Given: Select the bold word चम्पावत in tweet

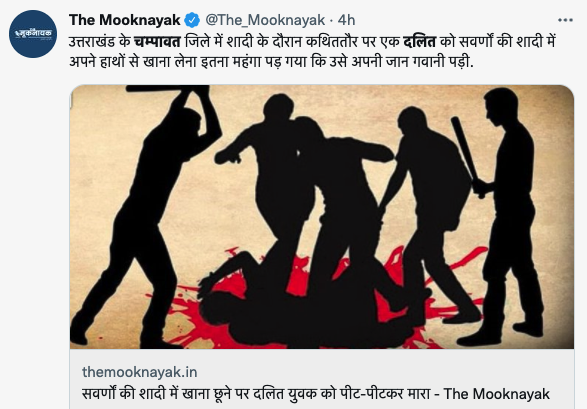Looking at the screenshot, I should [157, 42].
